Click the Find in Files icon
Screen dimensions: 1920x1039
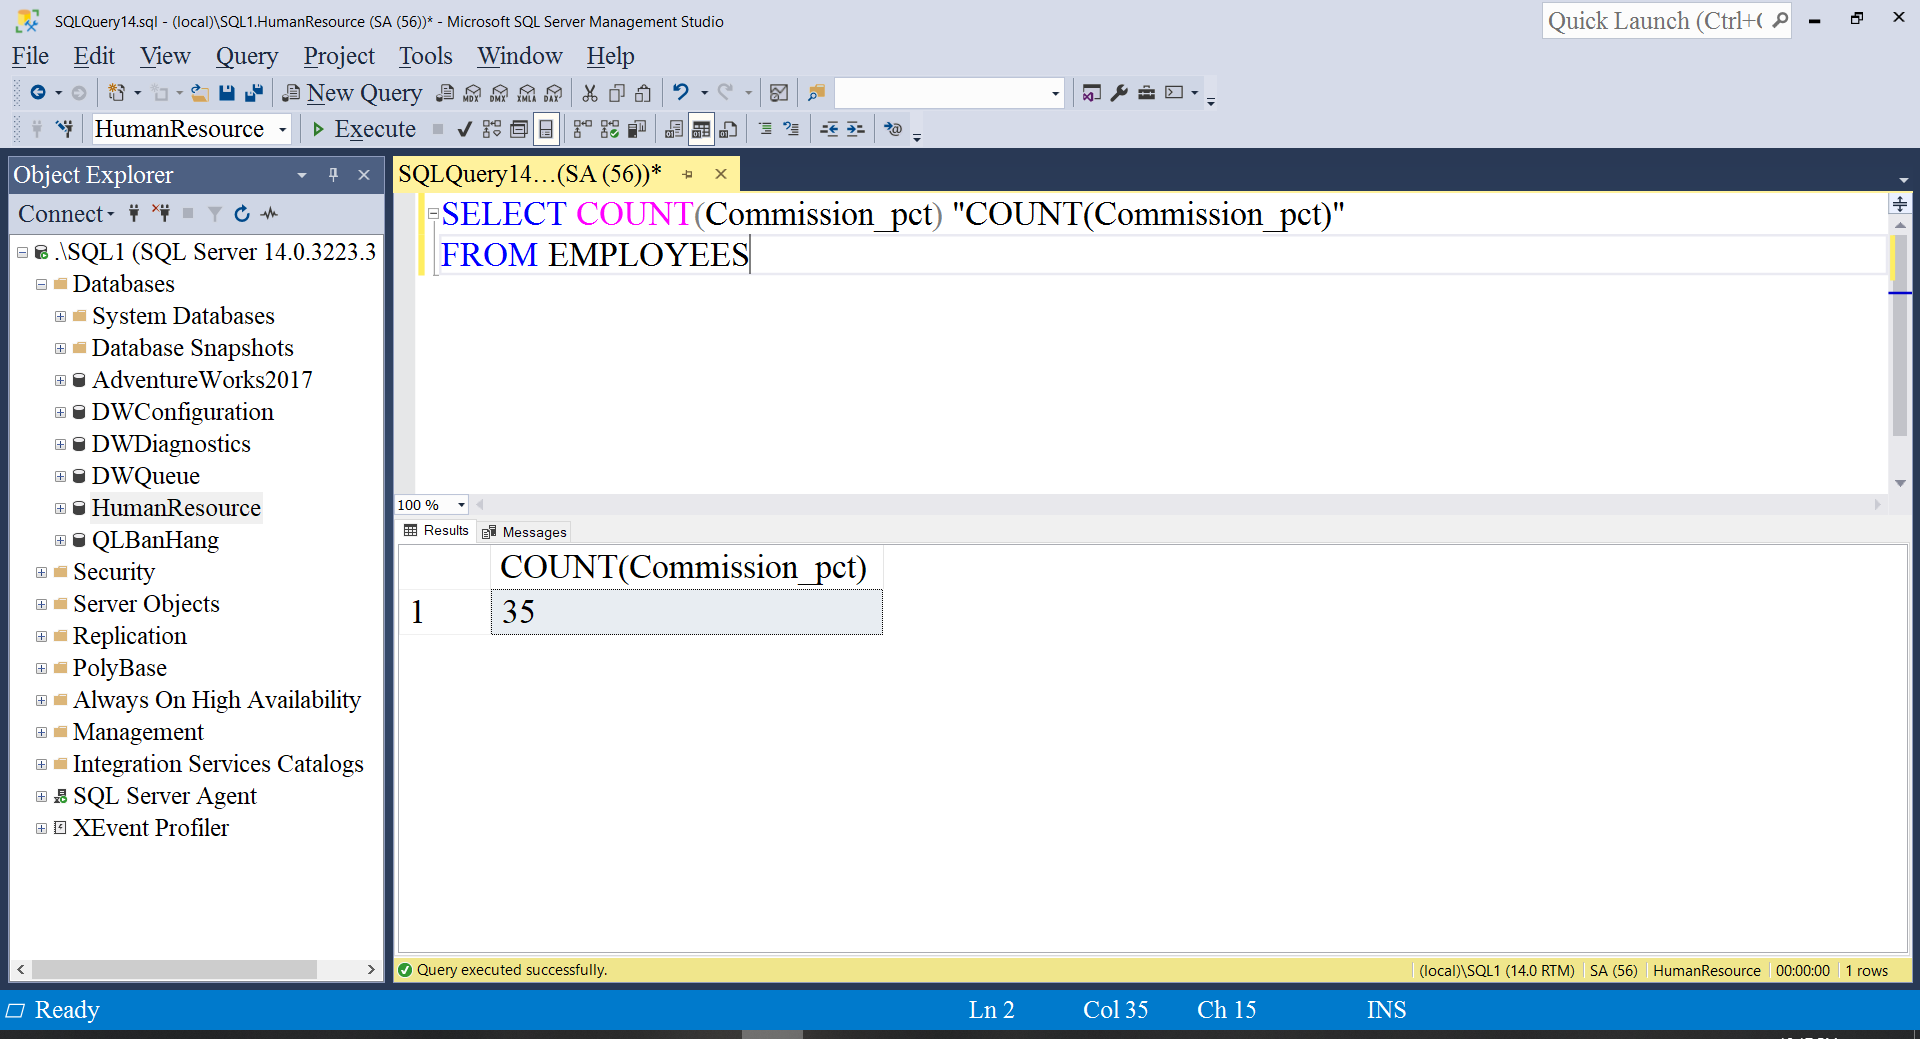click(x=817, y=93)
